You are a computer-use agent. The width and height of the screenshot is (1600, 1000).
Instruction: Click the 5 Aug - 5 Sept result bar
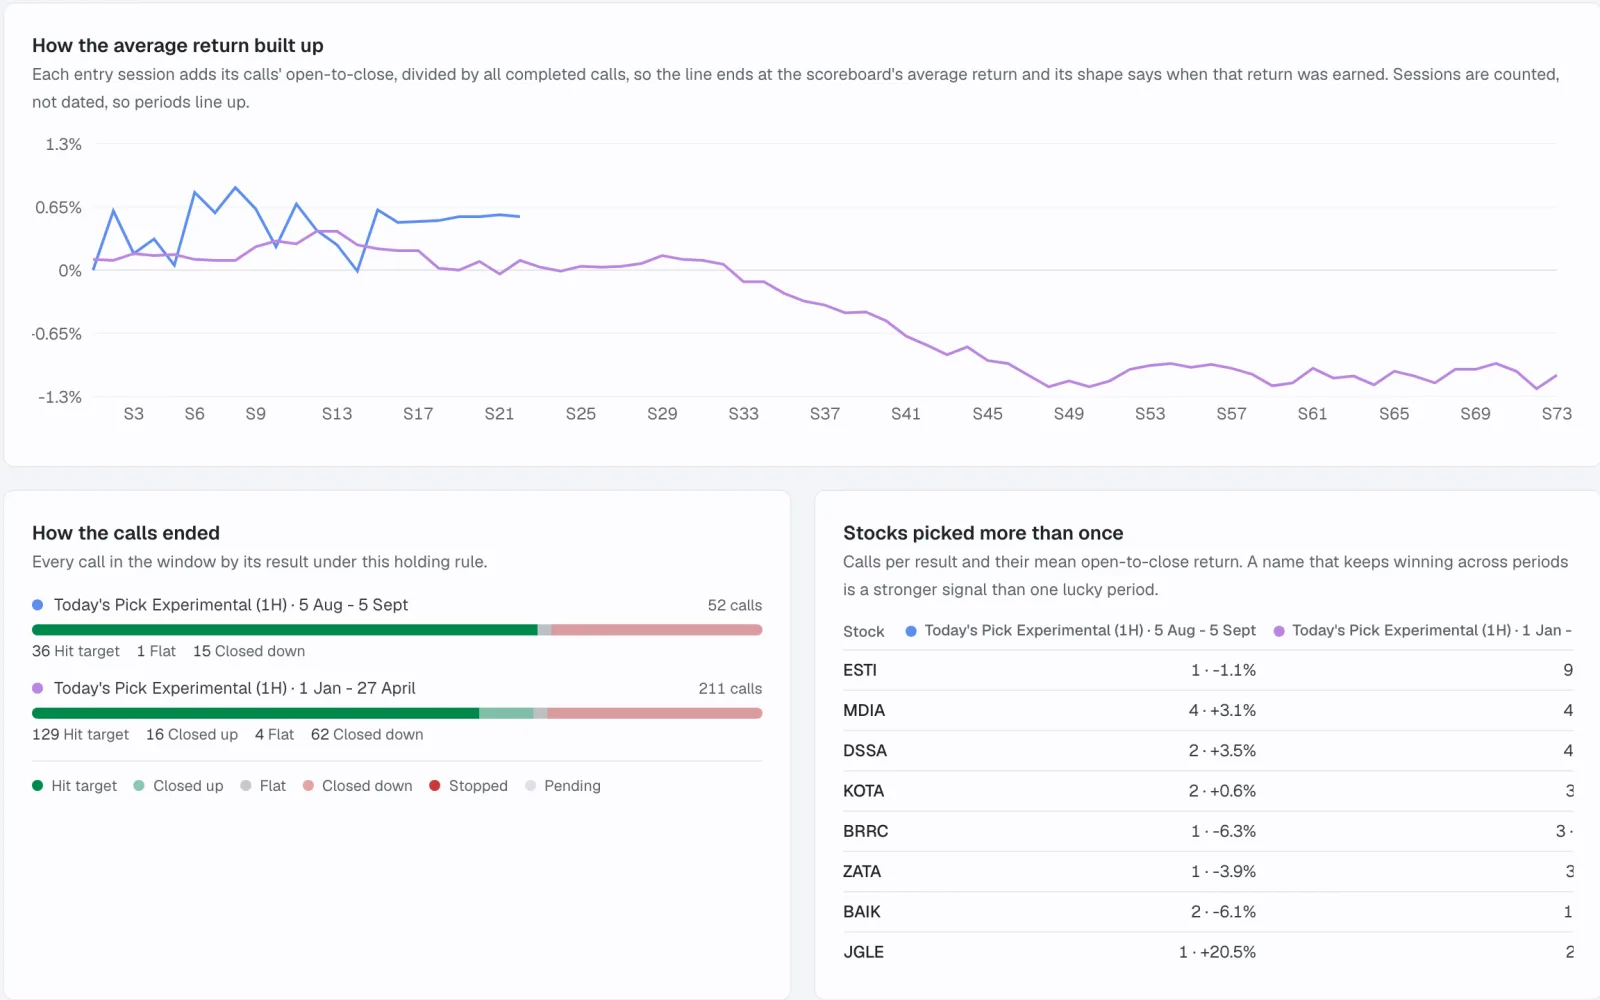click(x=397, y=630)
